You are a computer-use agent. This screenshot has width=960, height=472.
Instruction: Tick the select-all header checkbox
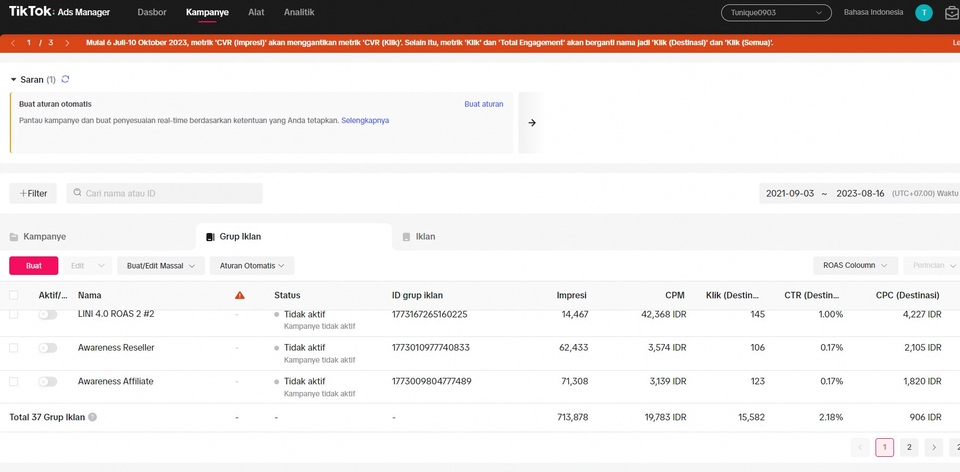tap(13, 295)
